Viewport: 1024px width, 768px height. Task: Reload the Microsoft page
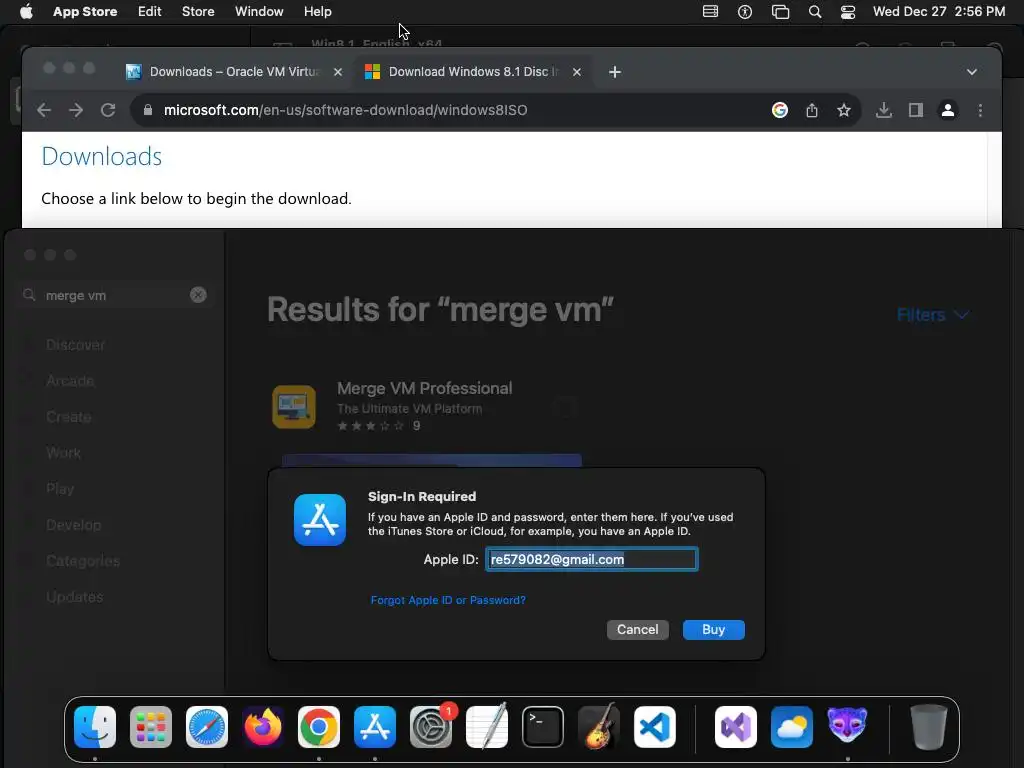point(108,110)
